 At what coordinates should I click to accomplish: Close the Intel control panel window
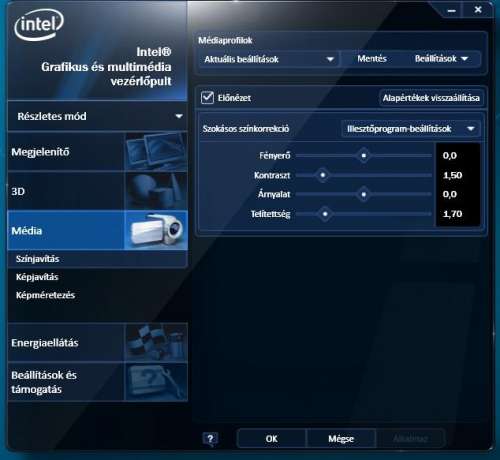click(478, 10)
